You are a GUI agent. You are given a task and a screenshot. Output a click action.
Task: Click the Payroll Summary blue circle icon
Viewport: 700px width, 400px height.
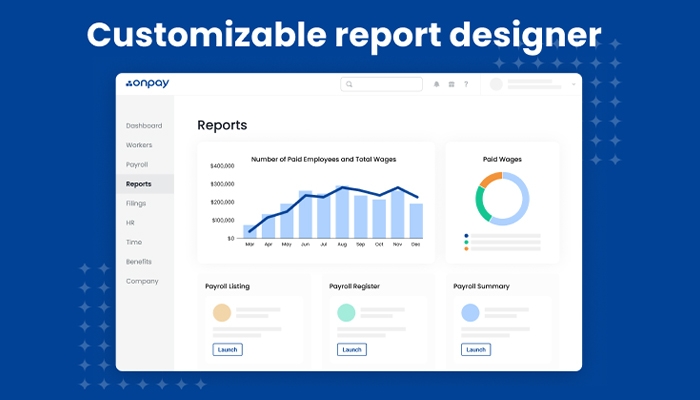click(x=470, y=313)
